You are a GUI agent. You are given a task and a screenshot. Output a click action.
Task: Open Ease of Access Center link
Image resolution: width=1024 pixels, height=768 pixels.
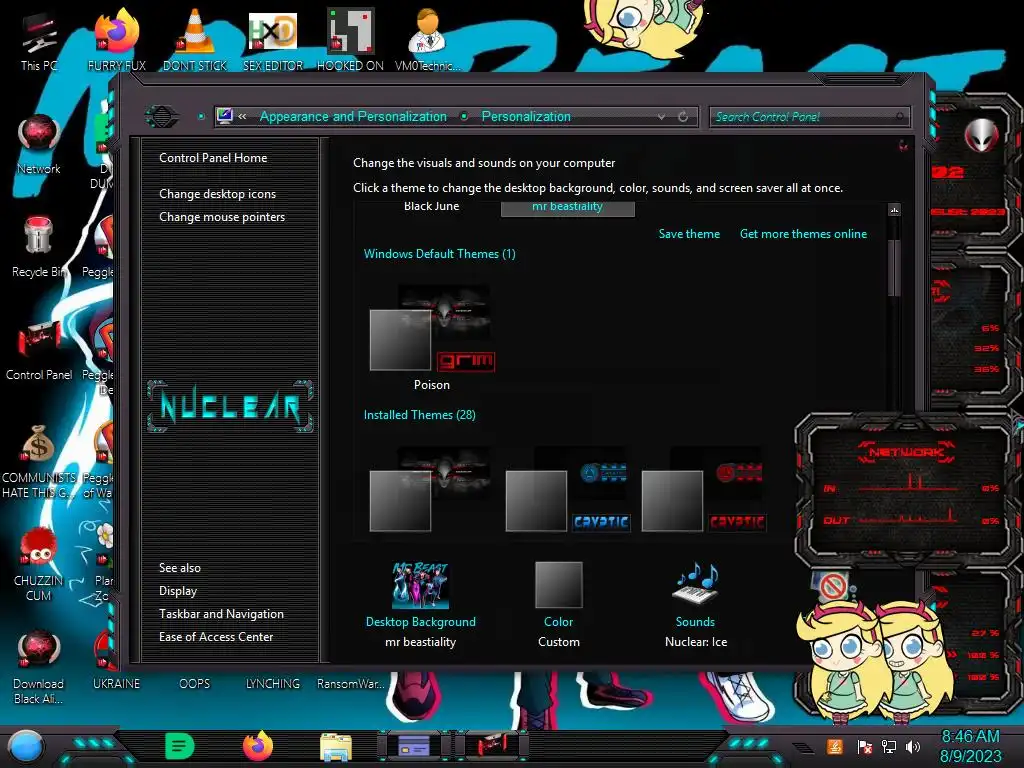[216, 637]
